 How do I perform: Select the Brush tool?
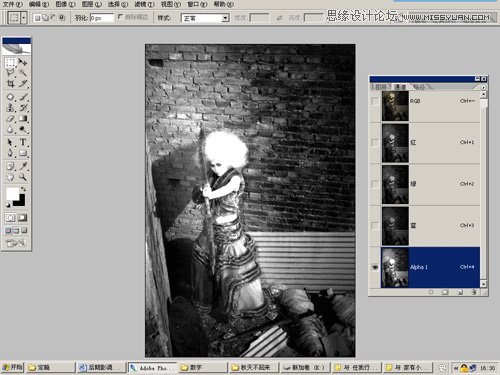[23, 97]
